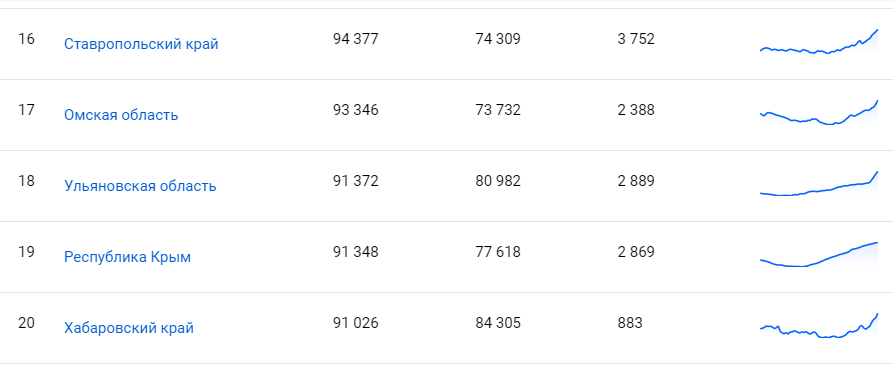The width and height of the screenshot is (893, 370).
Task: Click rank number 20
Action: 26,323
